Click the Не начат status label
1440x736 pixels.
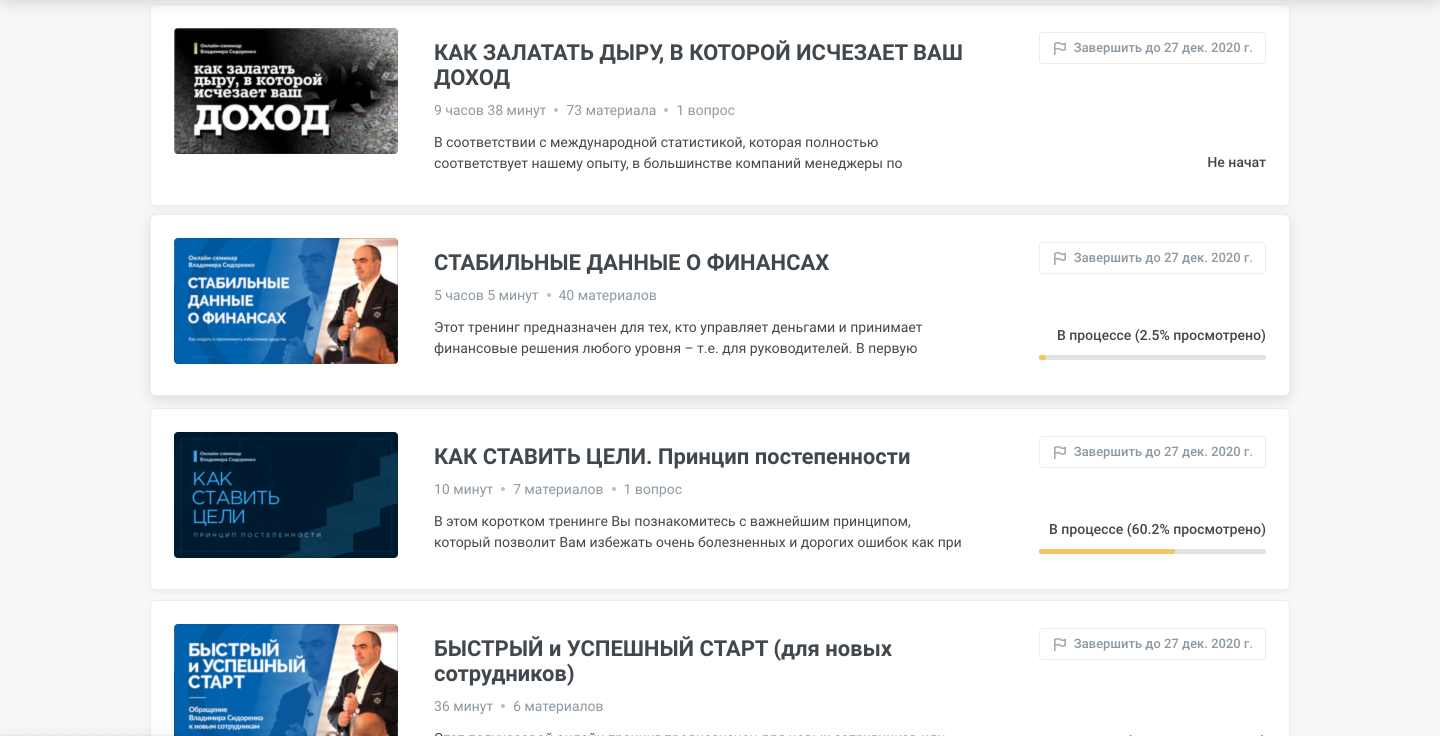(1236, 162)
